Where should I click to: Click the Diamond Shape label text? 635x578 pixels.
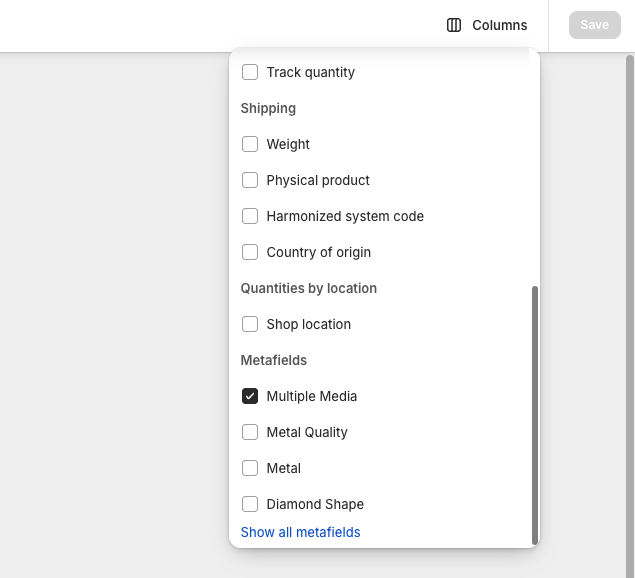coord(315,504)
